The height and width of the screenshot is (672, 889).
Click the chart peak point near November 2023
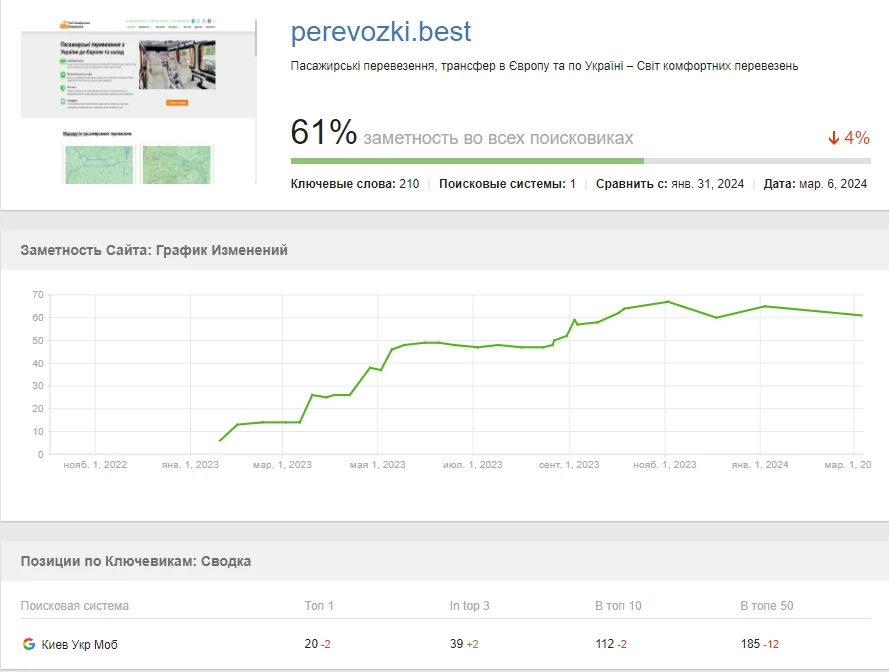point(668,302)
